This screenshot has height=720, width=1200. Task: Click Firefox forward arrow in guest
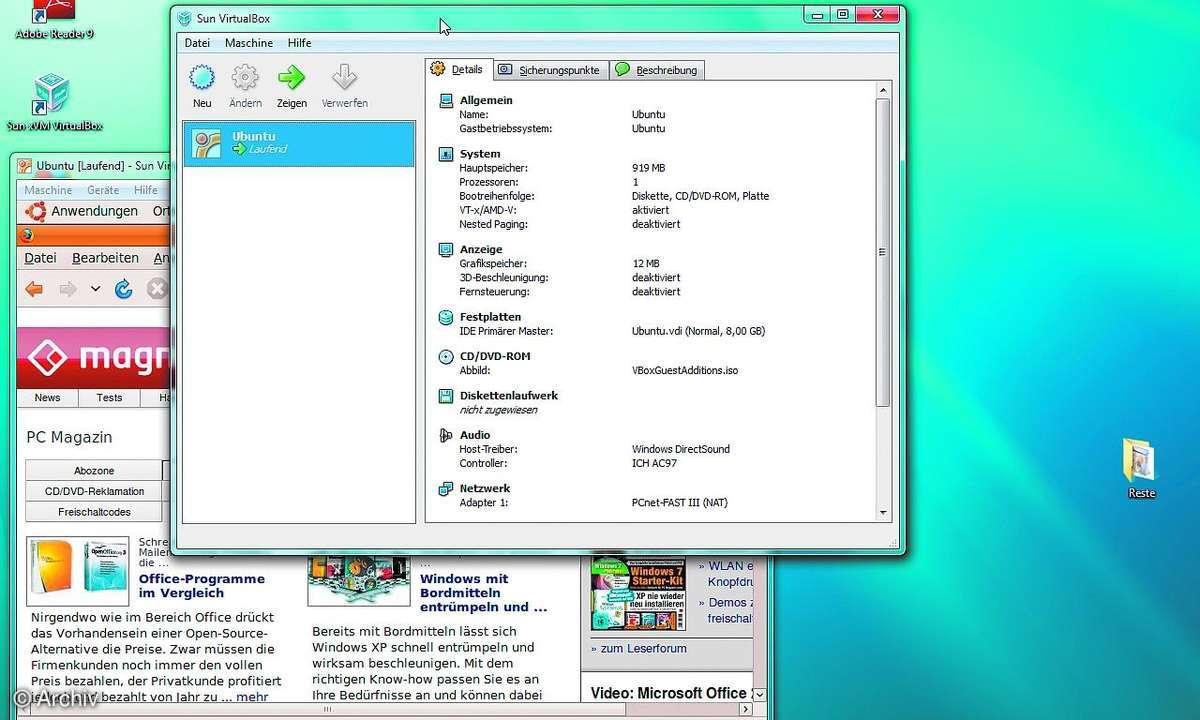click(x=68, y=289)
